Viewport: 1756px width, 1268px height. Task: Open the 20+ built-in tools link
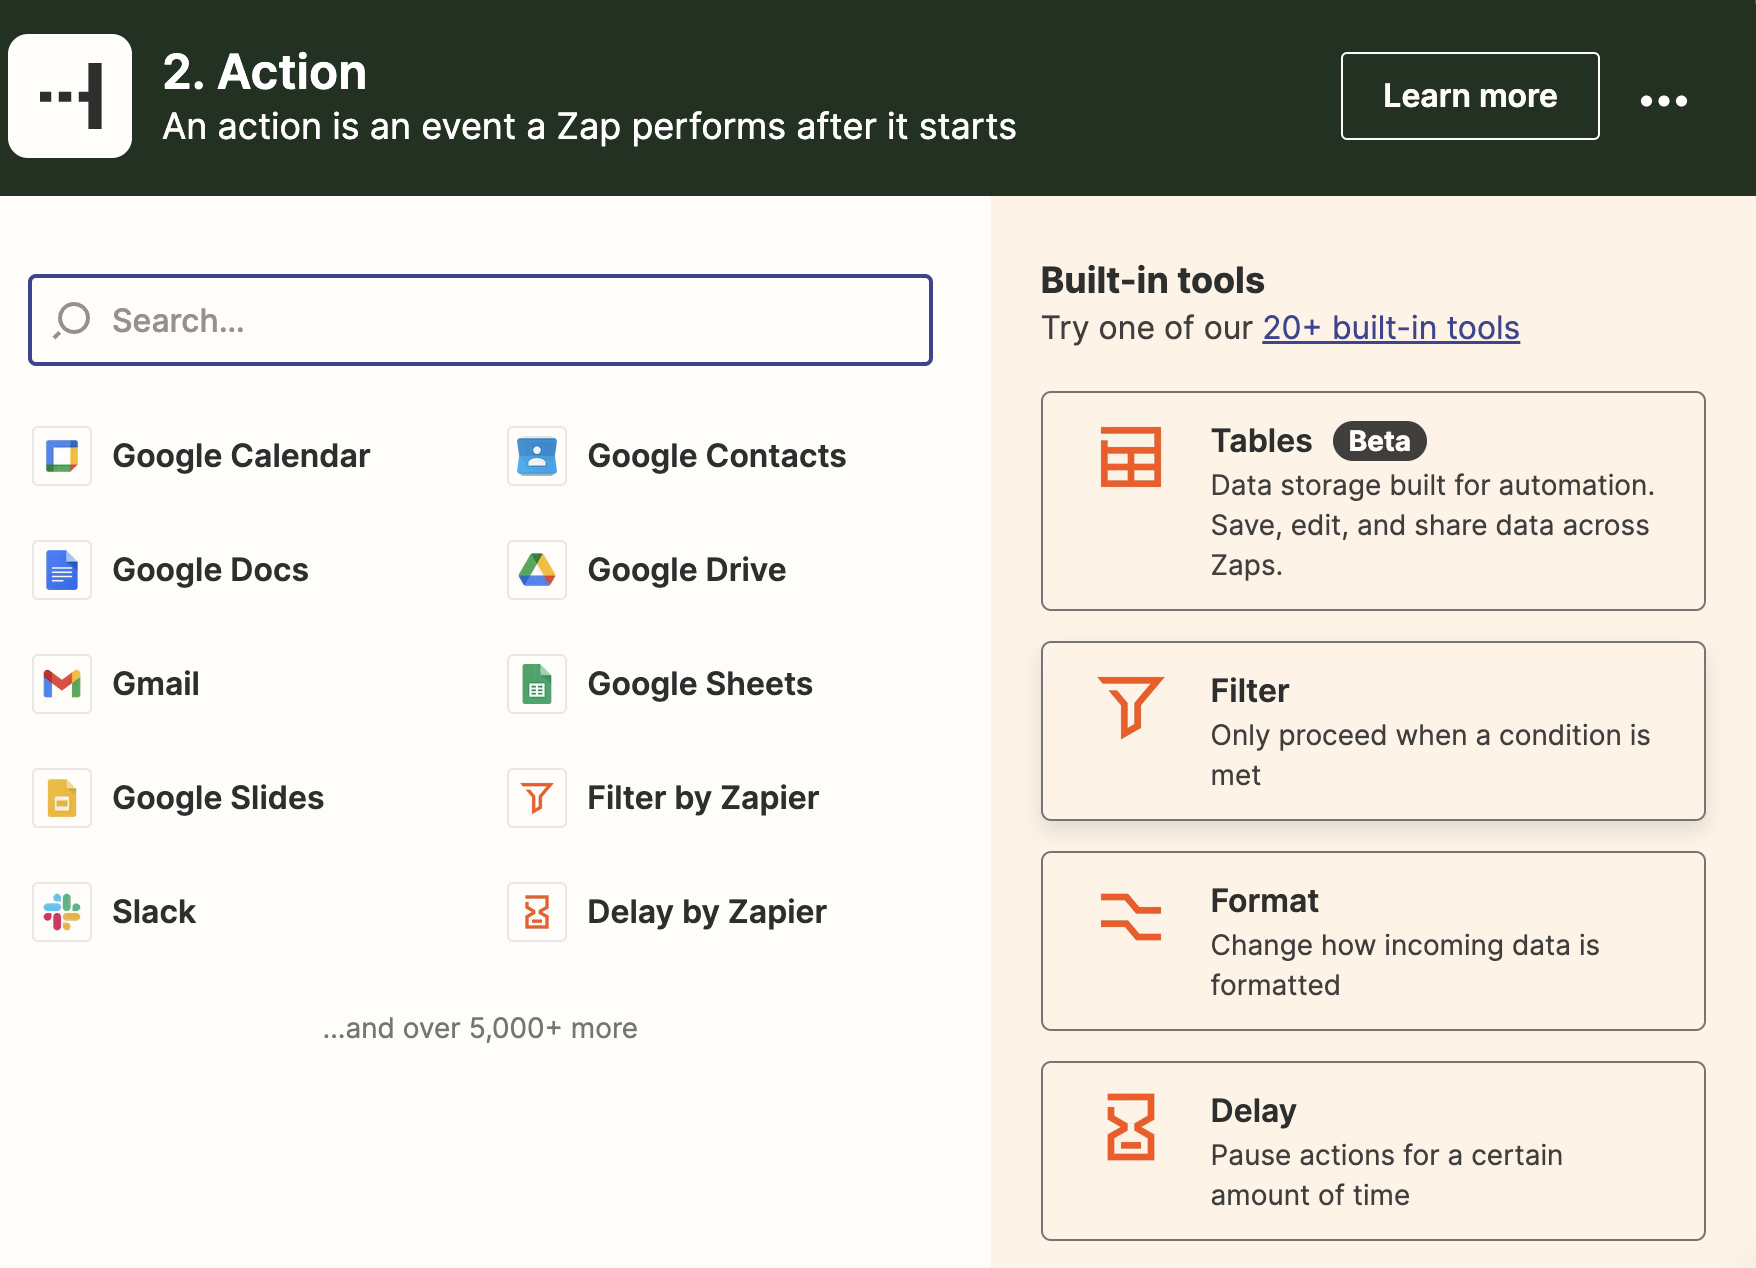coord(1391,328)
